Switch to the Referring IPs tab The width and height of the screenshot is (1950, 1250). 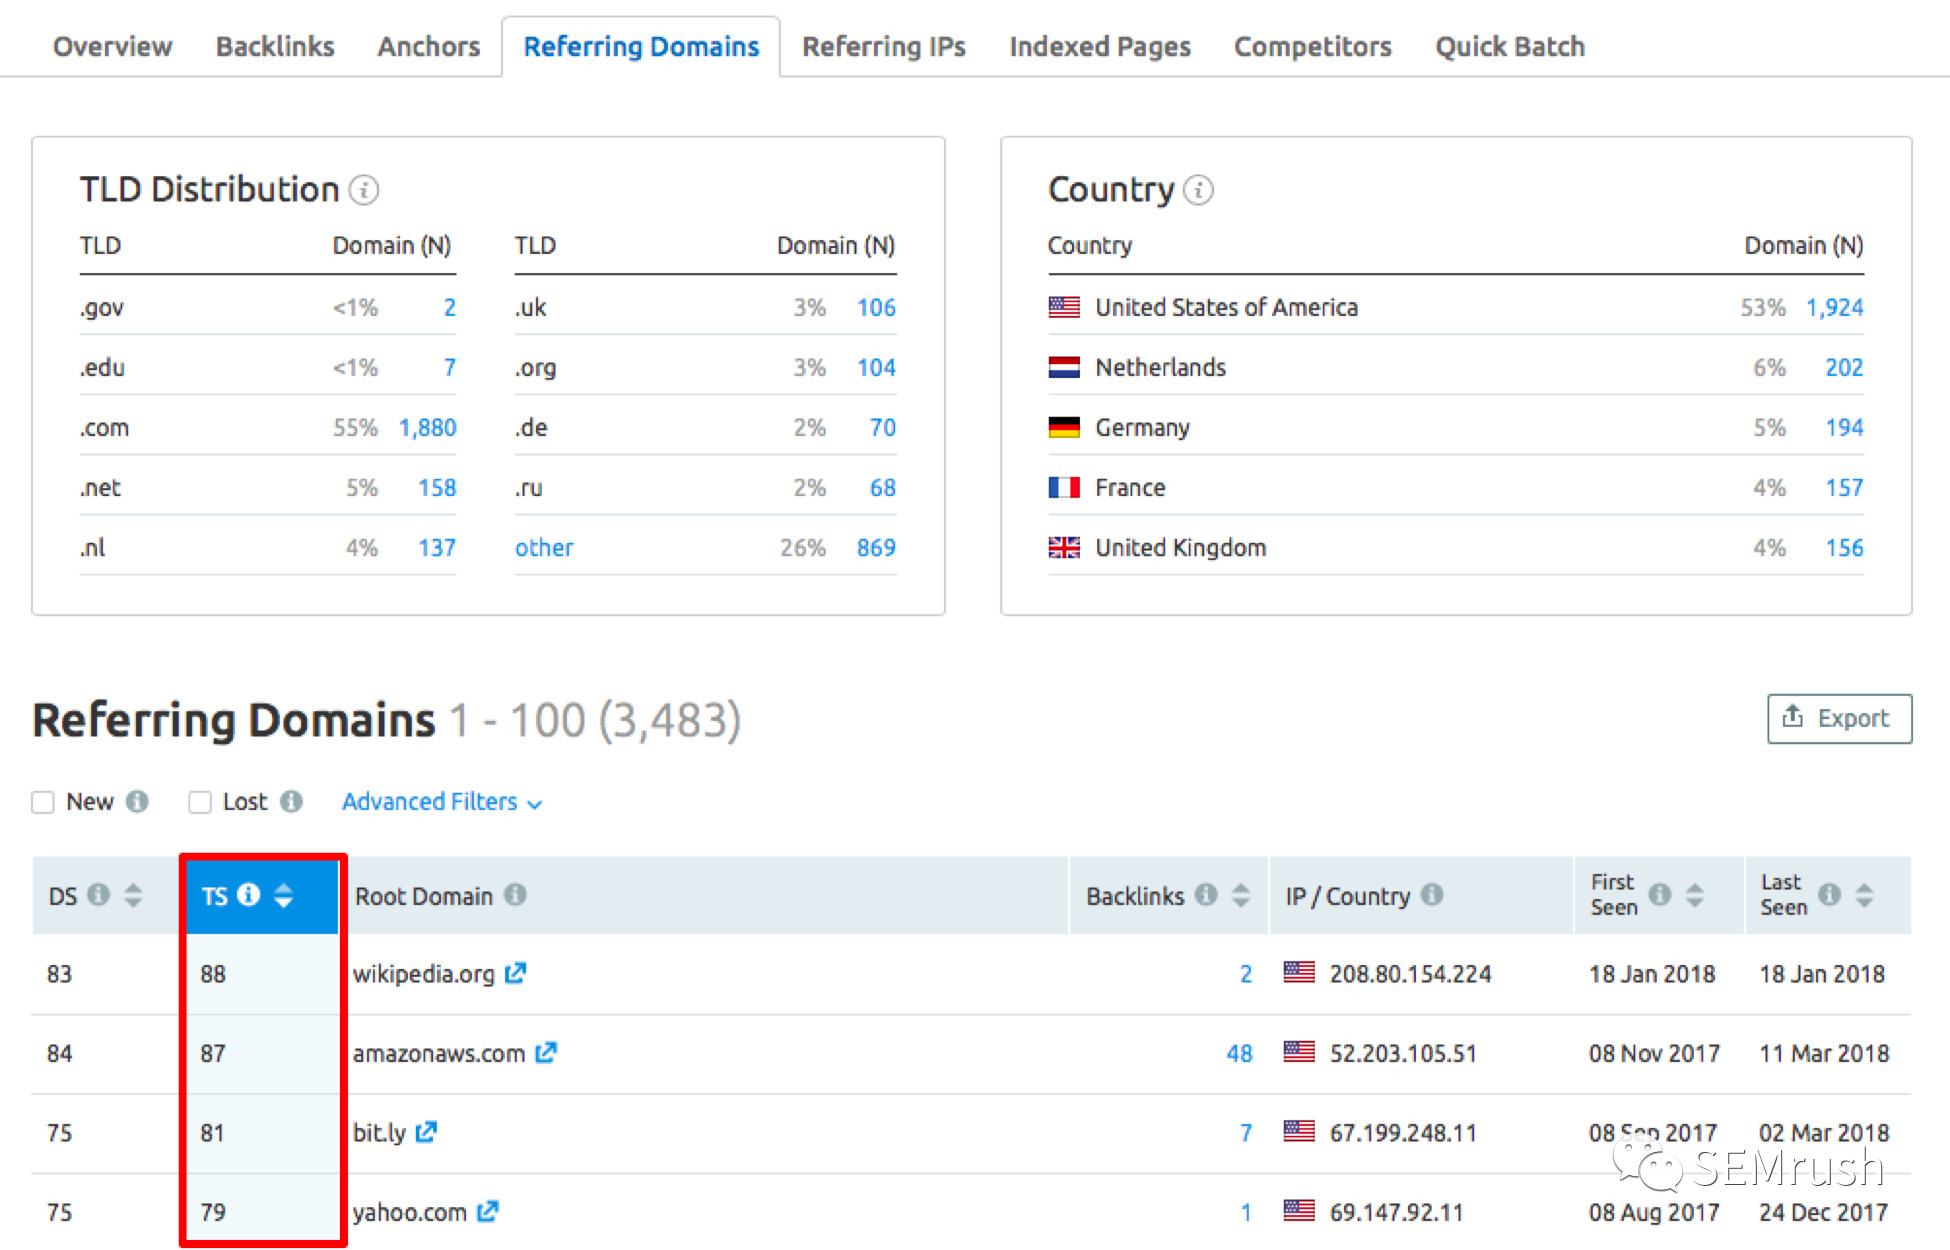[x=884, y=46]
